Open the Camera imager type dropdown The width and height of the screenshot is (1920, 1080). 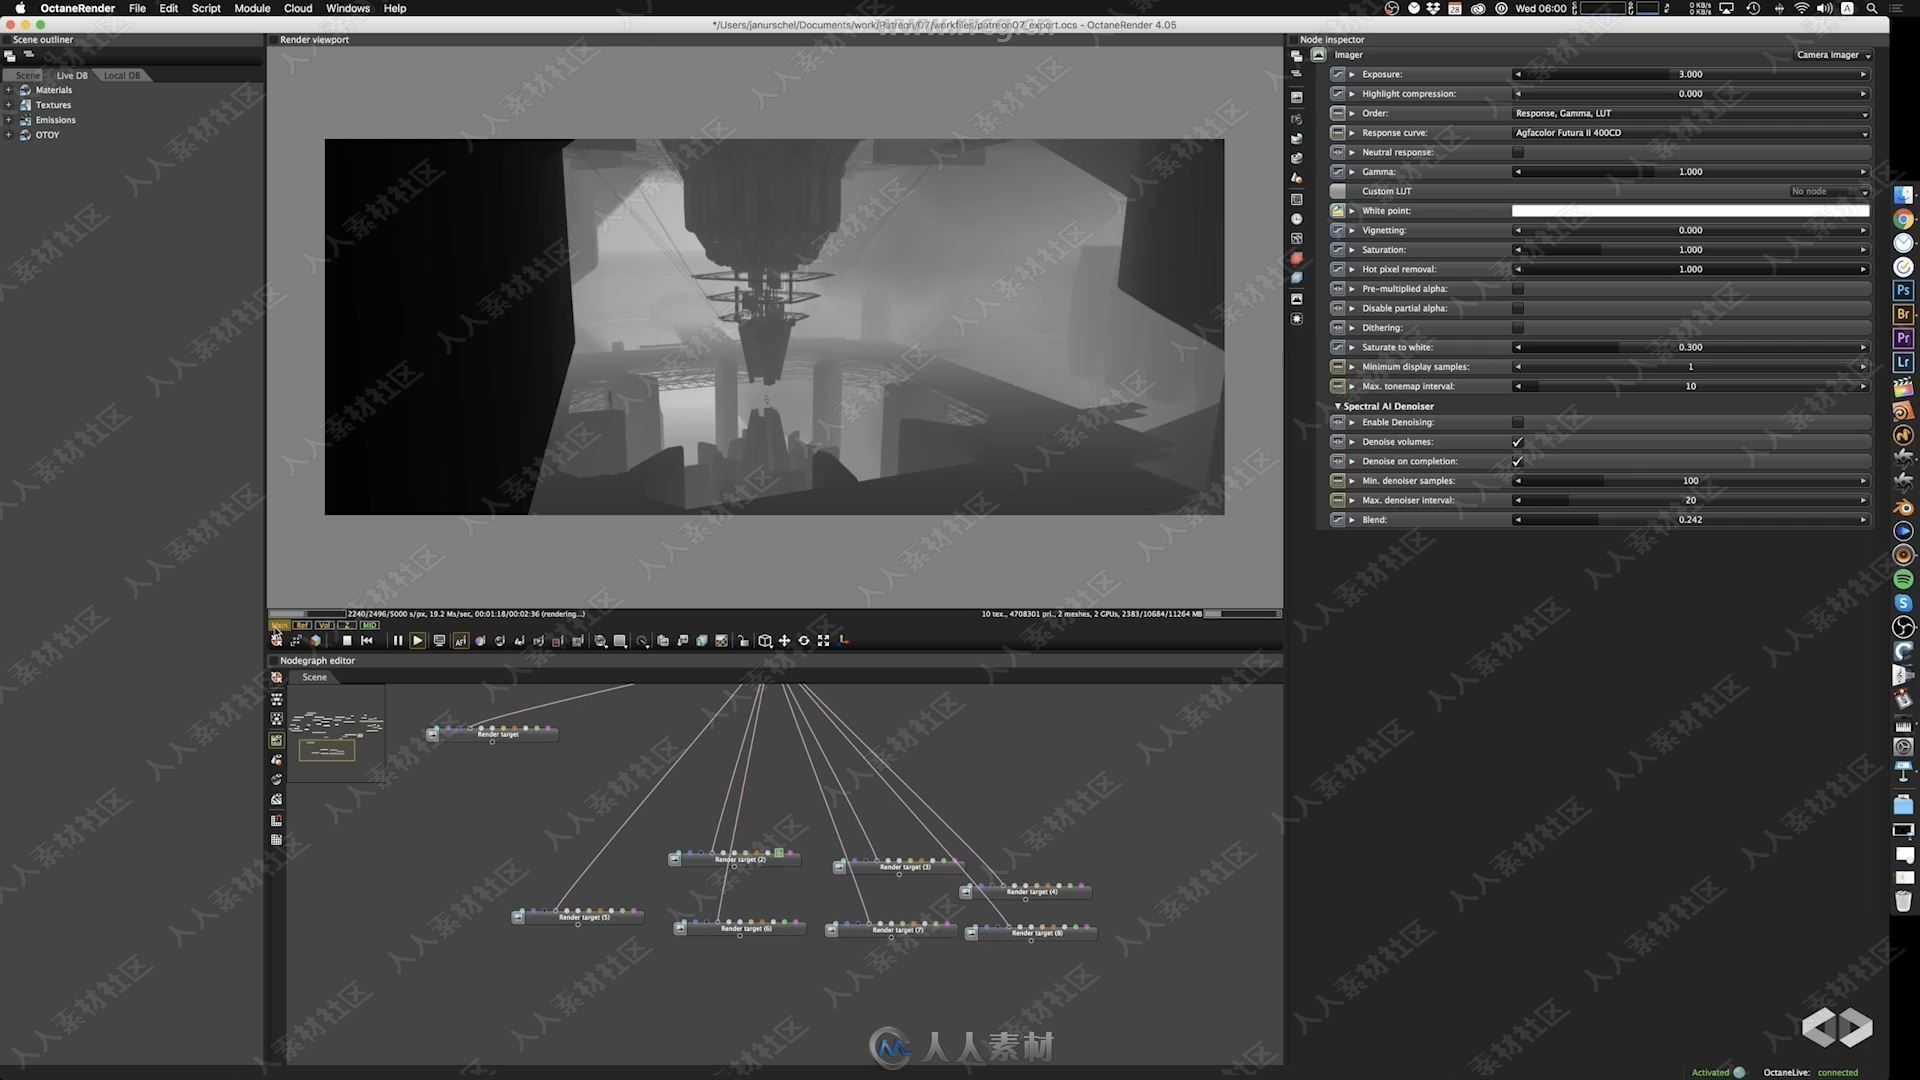click(1833, 55)
